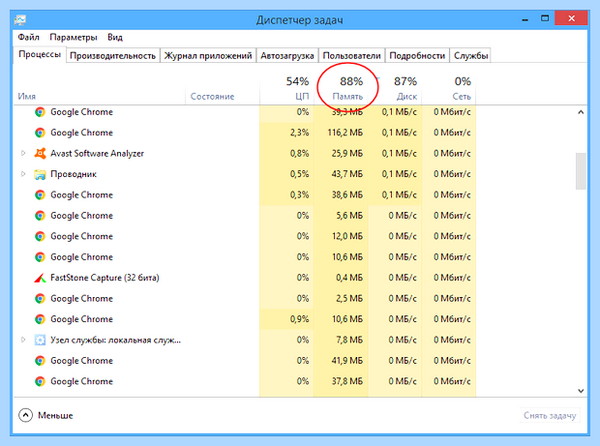Click the 37,8 МБ memory value
This screenshot has height=446, width=600.
pyautogui.click(x=347, y=381)
